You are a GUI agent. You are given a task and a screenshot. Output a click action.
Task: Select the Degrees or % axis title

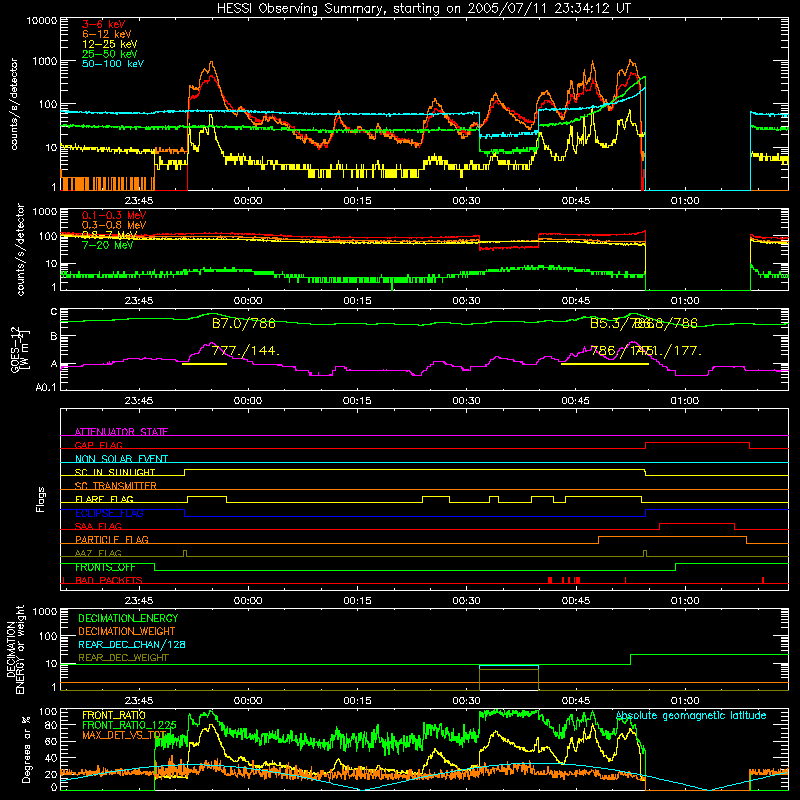(26, 749)
